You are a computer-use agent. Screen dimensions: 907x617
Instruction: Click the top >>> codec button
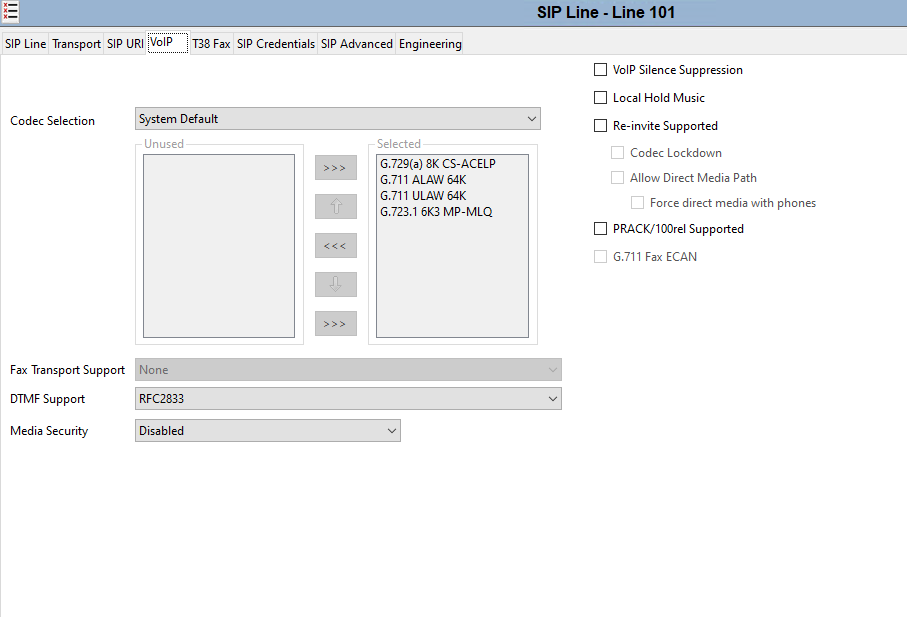(335, 168)
